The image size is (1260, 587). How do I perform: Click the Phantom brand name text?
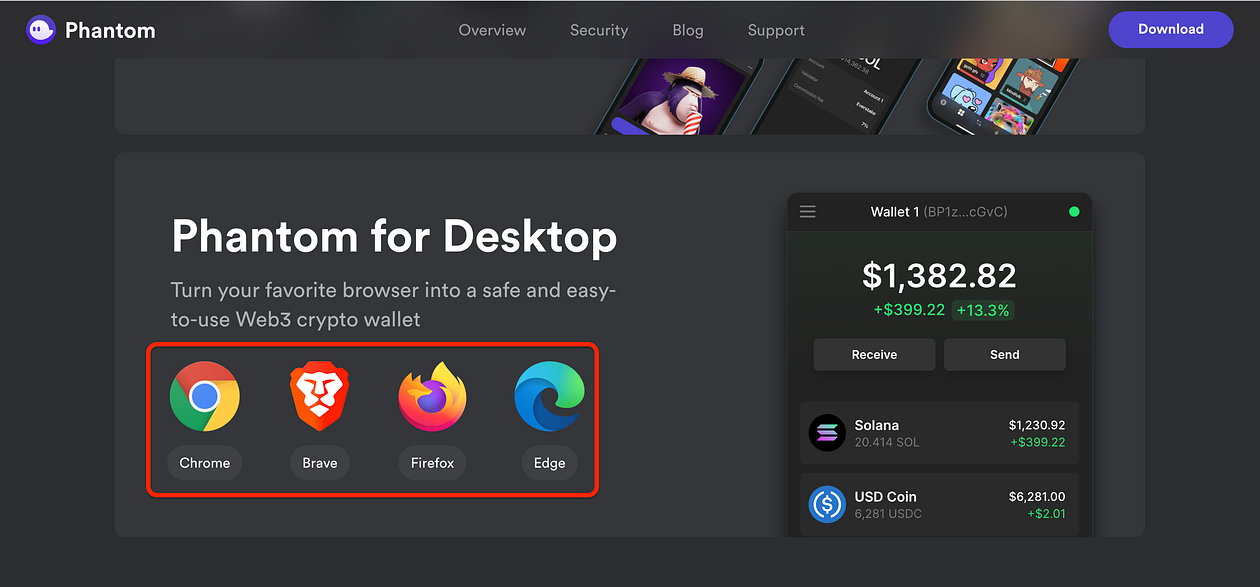(110, 30)
